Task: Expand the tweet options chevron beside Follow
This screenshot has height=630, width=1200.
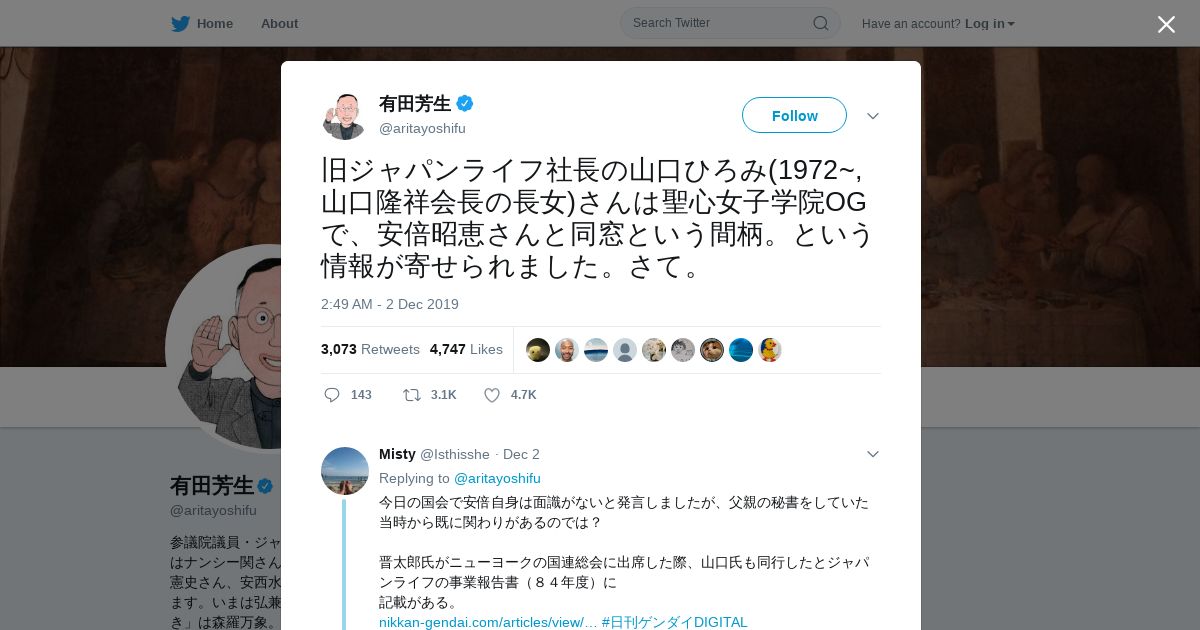Action: click(x=873, y=116)
